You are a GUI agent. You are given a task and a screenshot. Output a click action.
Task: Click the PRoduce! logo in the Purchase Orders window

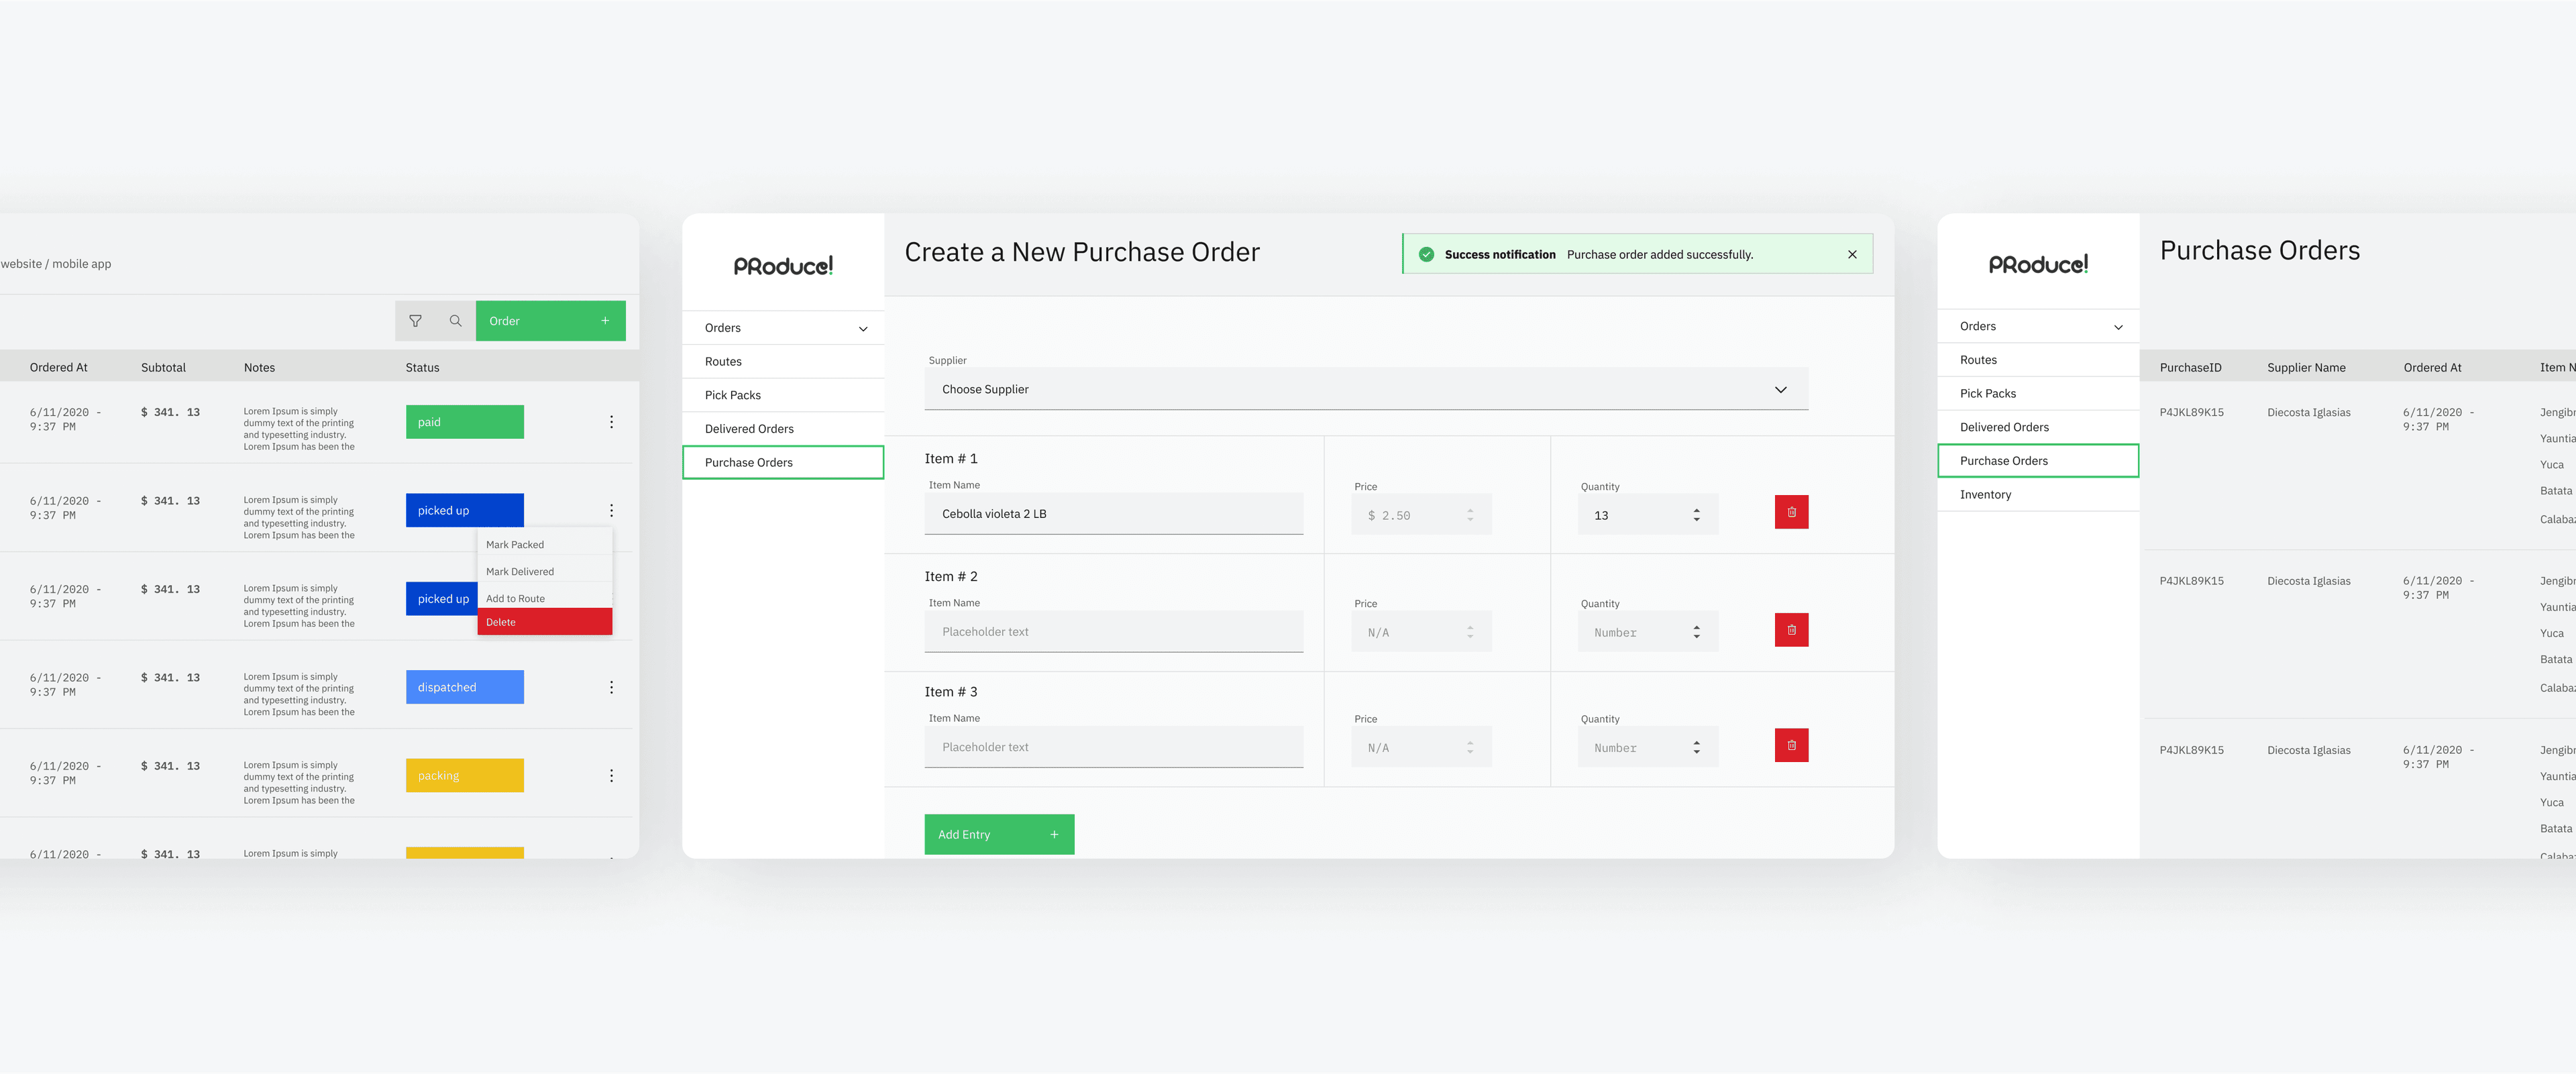click(x=2038, y=264)
